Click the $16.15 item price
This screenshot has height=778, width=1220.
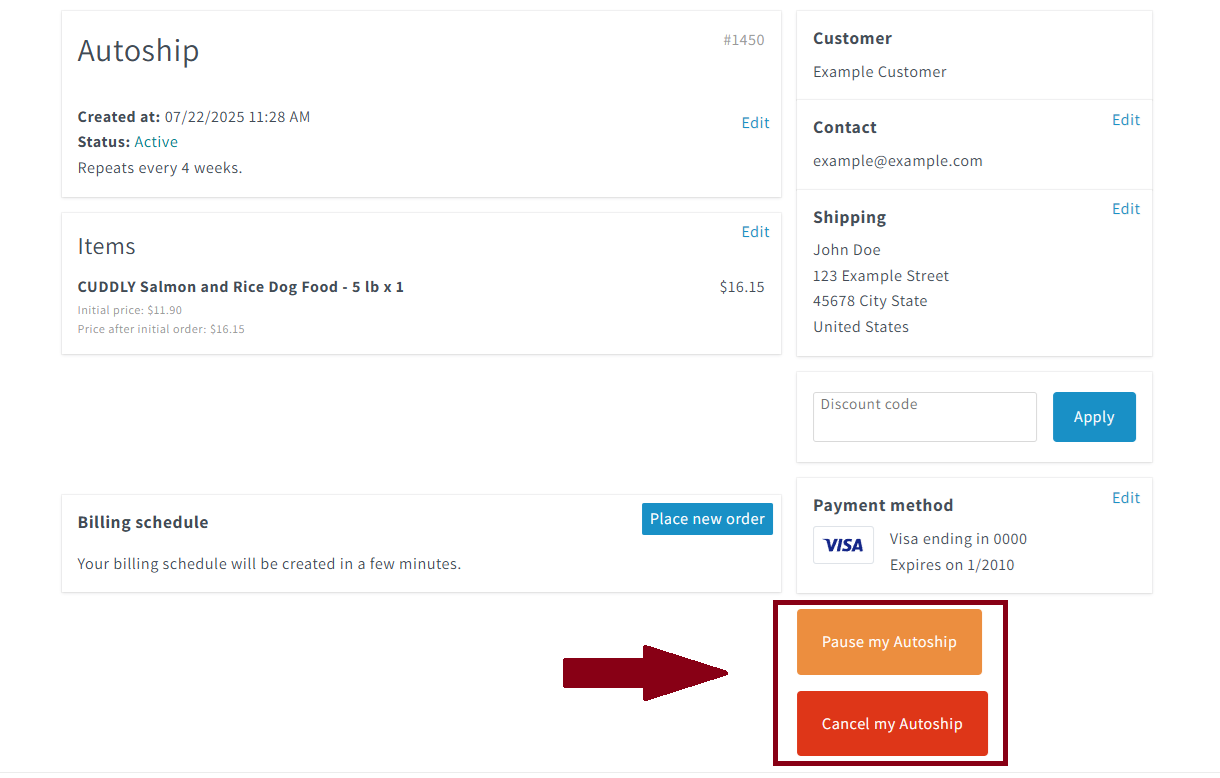742,287
